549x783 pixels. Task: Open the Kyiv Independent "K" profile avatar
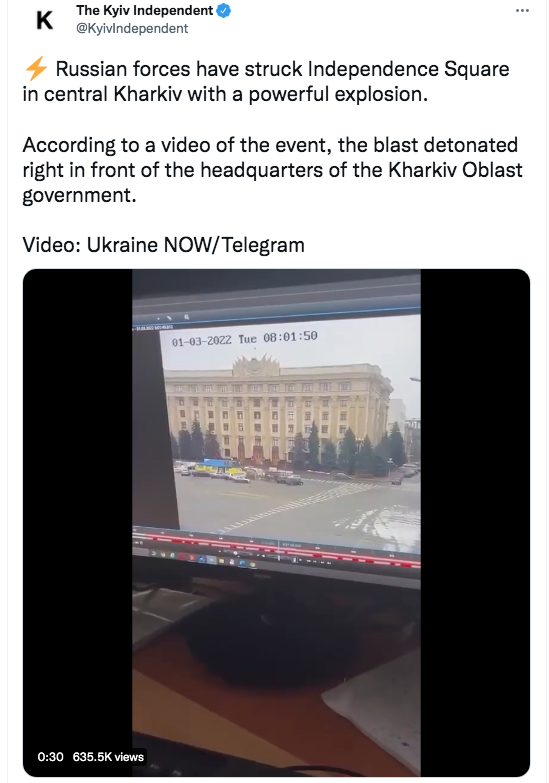44,20
